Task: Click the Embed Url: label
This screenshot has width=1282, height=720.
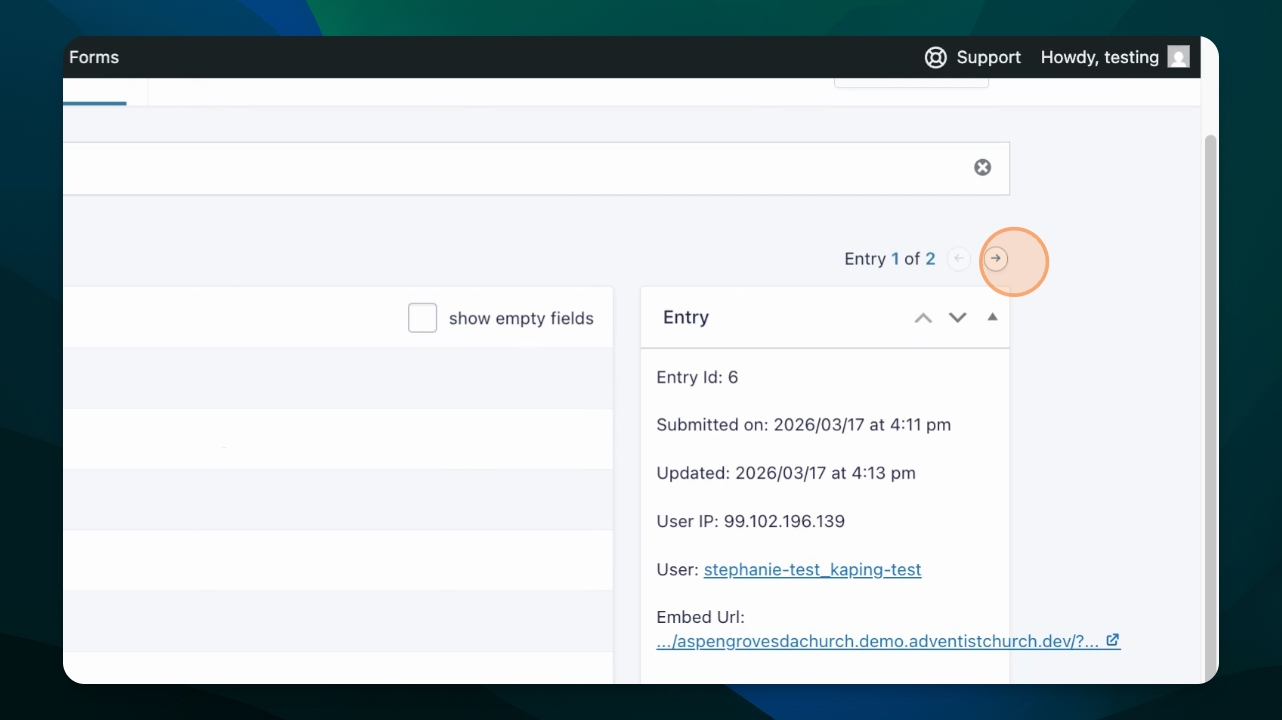Action: (x=700, y=617)
